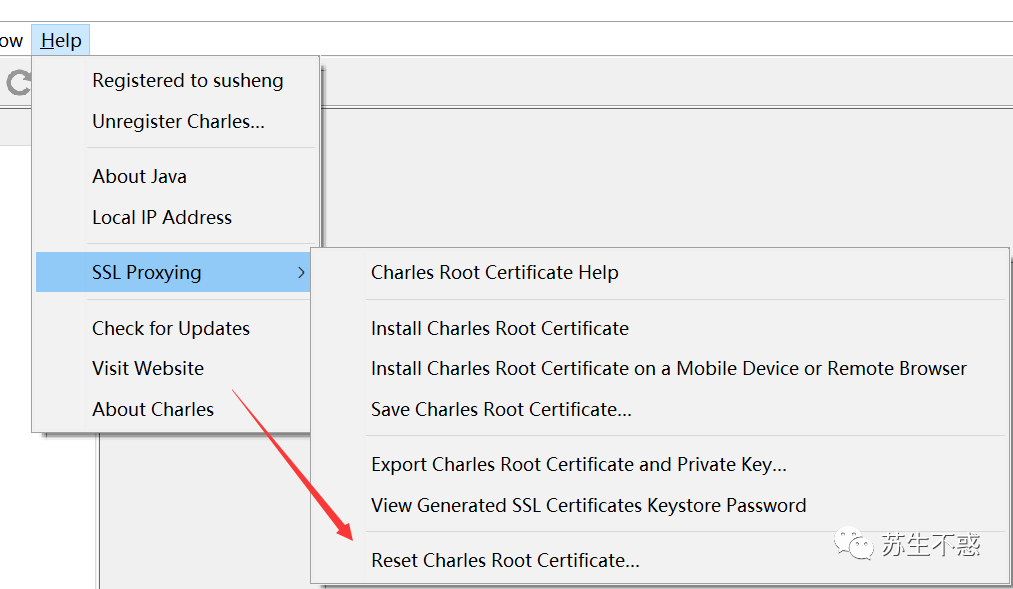View Generated SSL Certificates Keystore Password
The image size is (1013, 589).
pyautogui.click(x=589, y=505)
